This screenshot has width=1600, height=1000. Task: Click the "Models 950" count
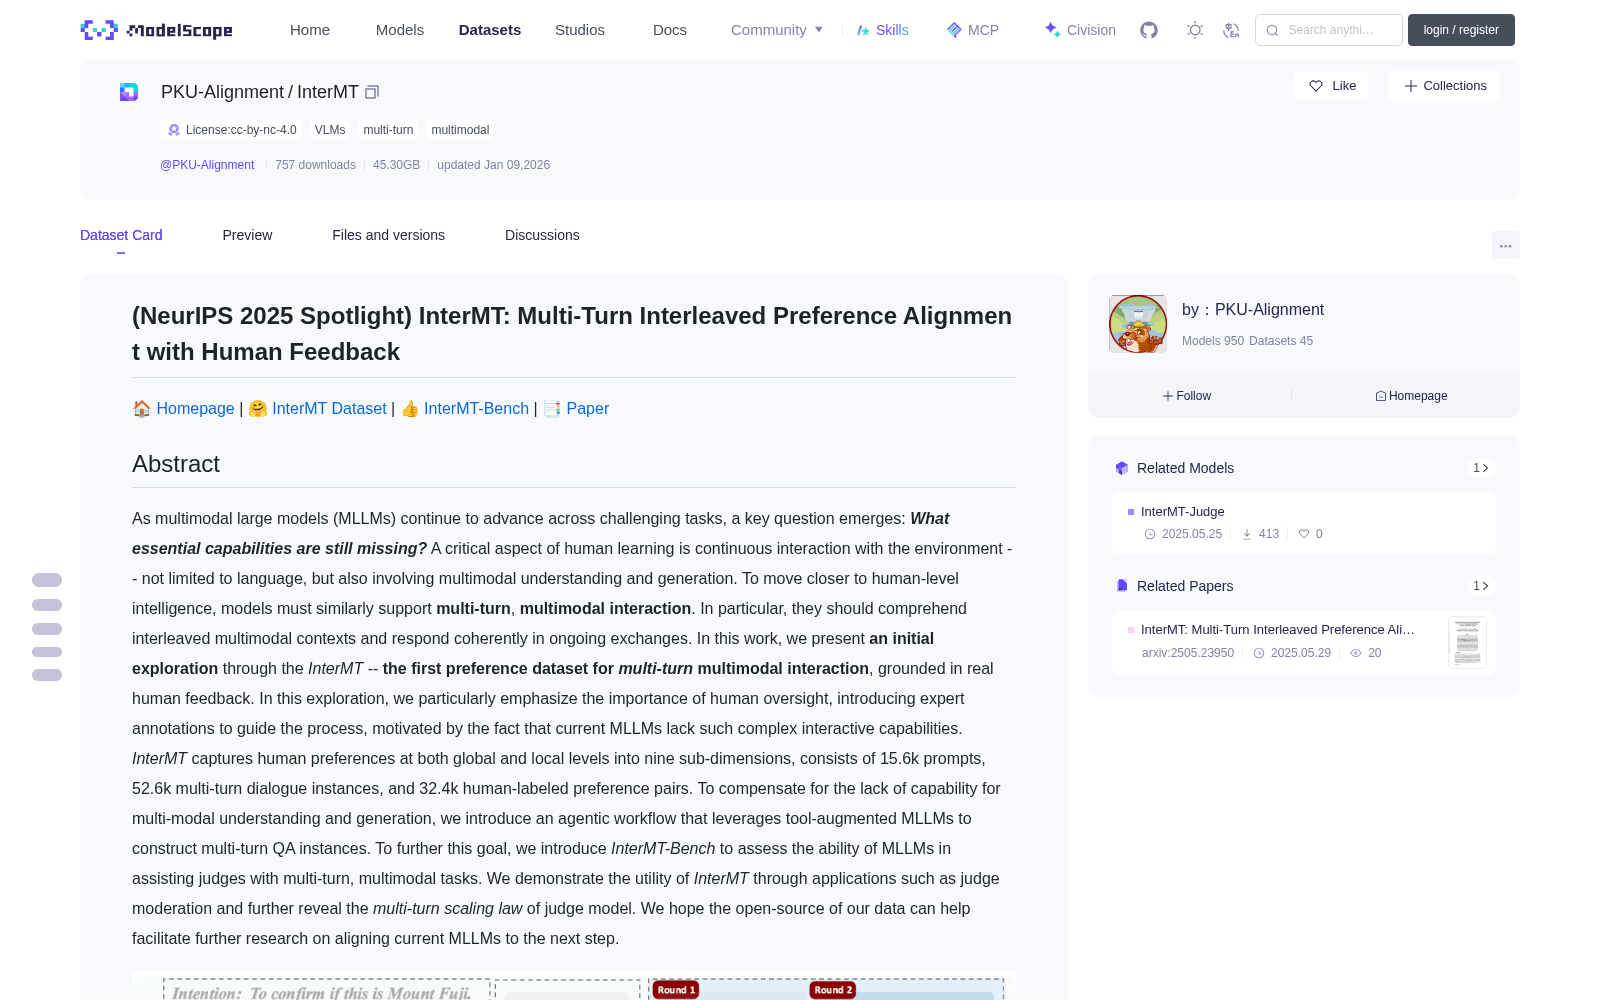click(1213, 341)
